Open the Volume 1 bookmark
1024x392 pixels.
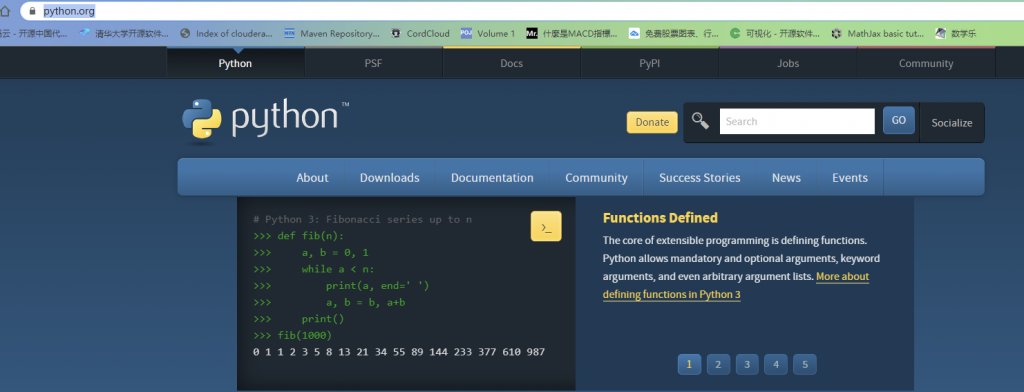tap(487, 33)
